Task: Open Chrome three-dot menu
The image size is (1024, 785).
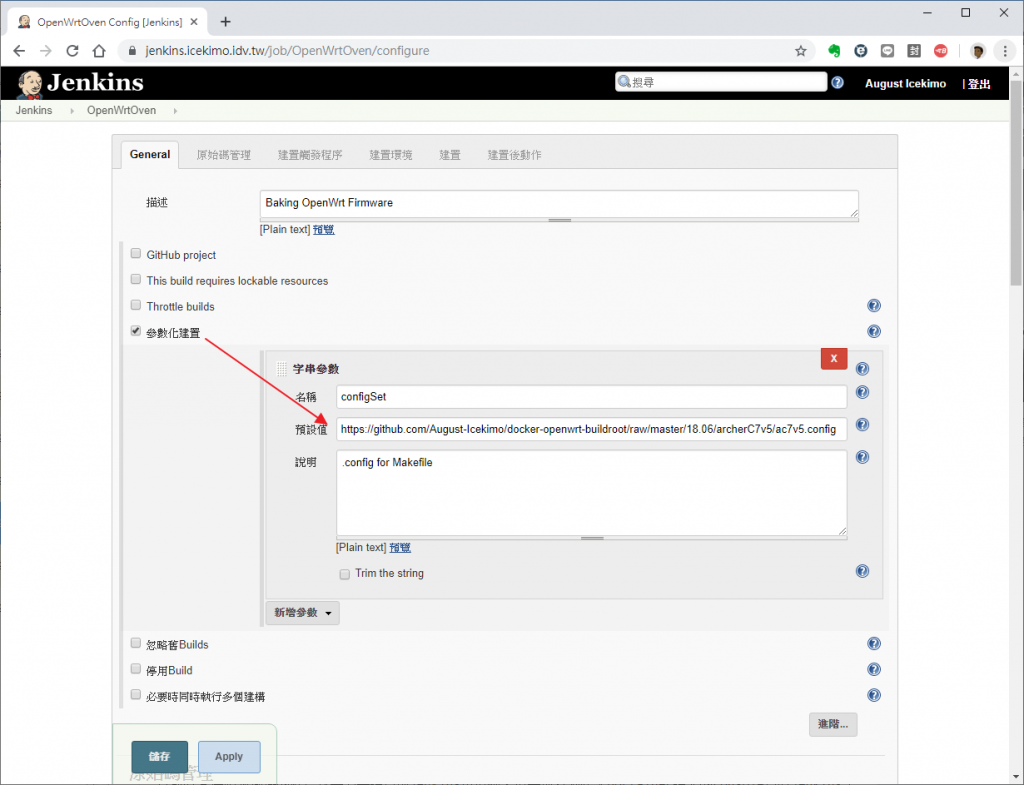Action: click(1005, 51)
